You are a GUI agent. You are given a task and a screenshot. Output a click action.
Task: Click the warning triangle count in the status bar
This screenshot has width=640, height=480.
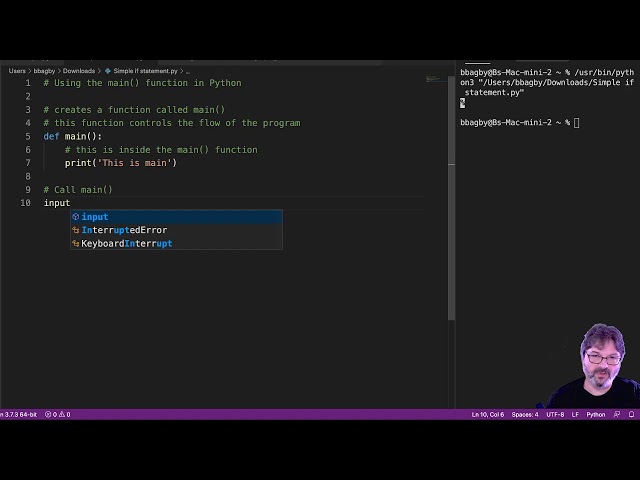coord(65,414)
